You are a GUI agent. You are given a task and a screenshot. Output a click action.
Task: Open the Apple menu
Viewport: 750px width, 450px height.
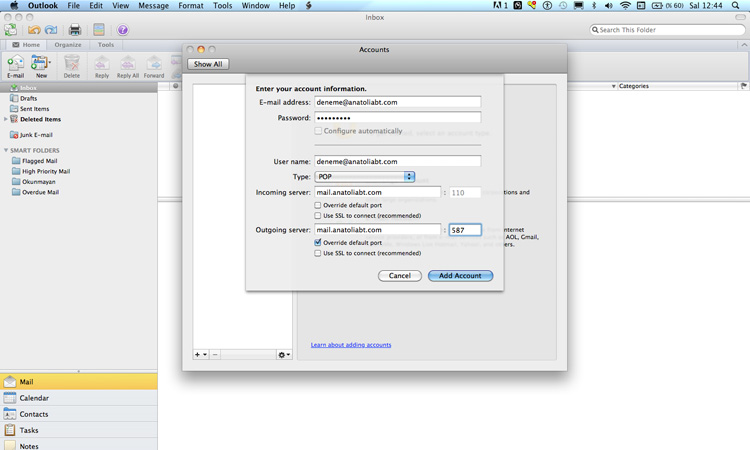pos(14,6)
